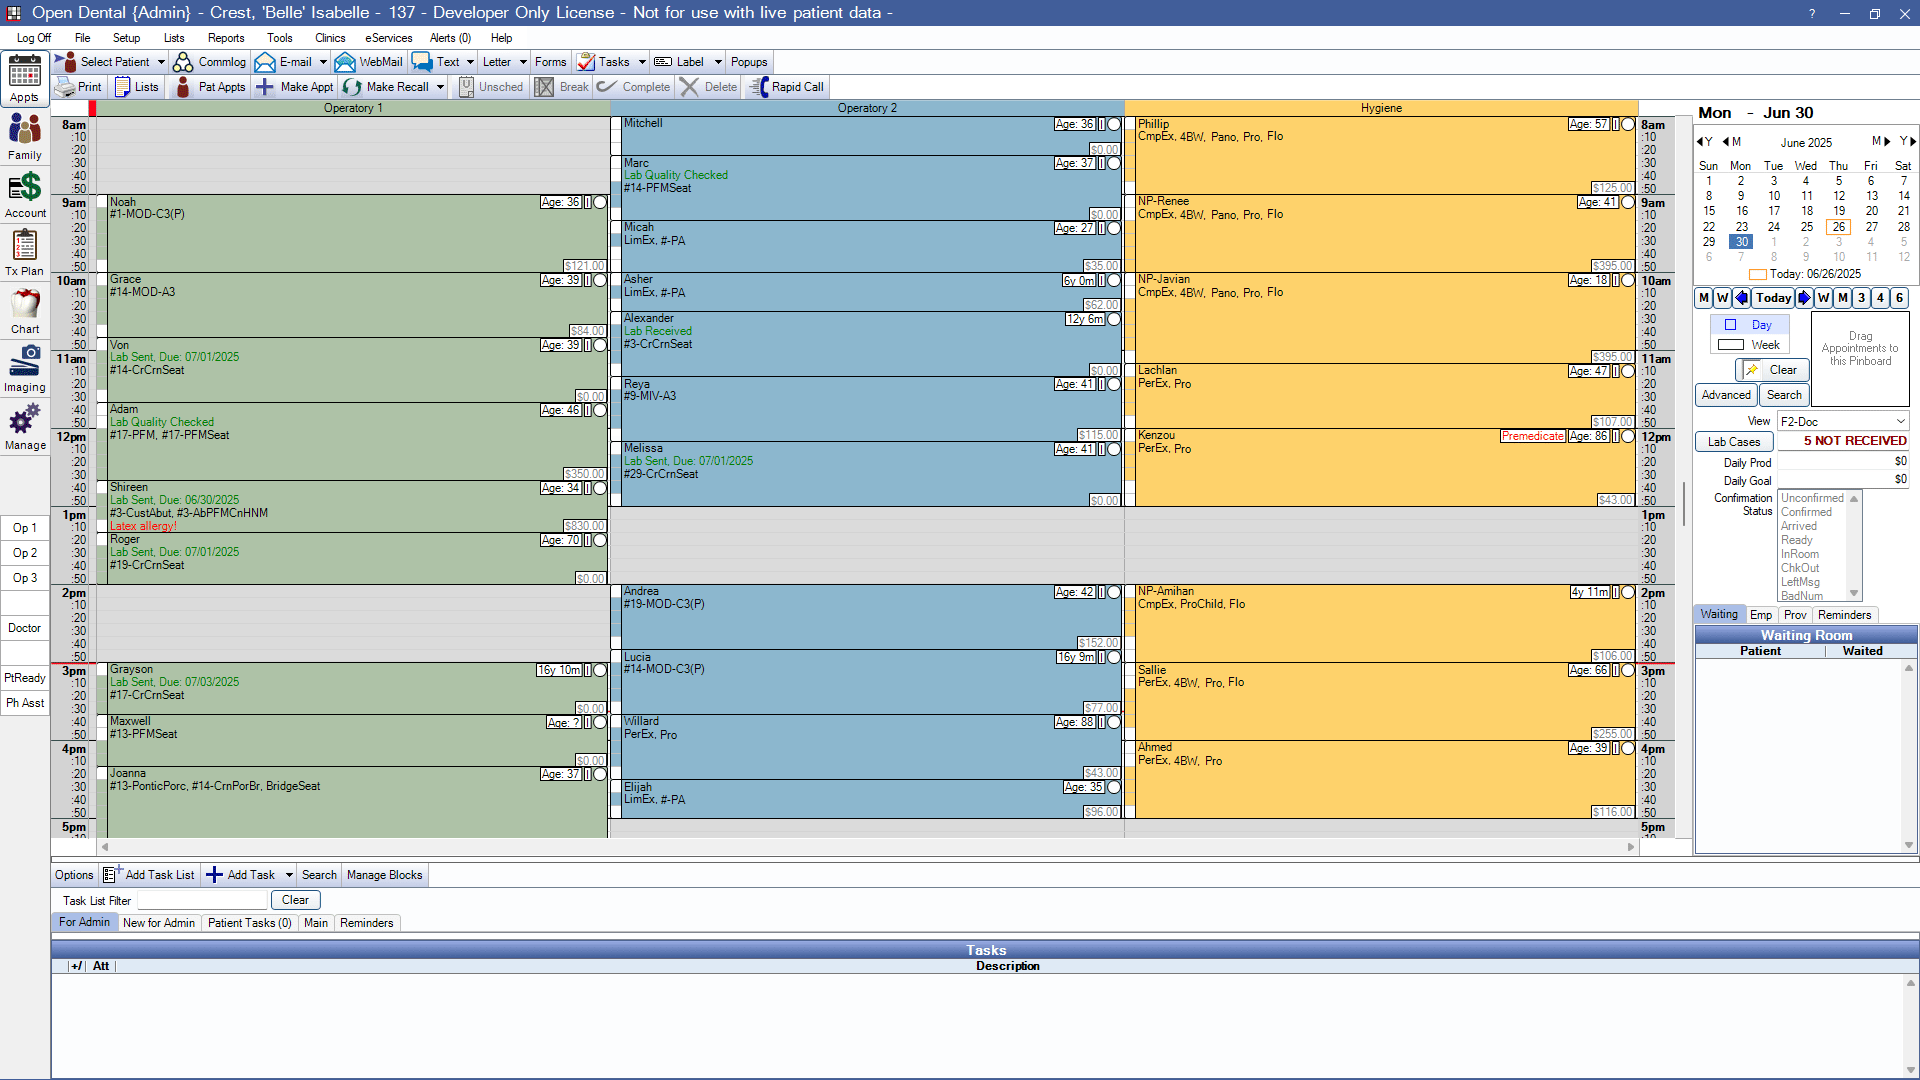The image size is (1920, 1080).
Task: Open the Family module in sidebar
Action: [25, 135]
